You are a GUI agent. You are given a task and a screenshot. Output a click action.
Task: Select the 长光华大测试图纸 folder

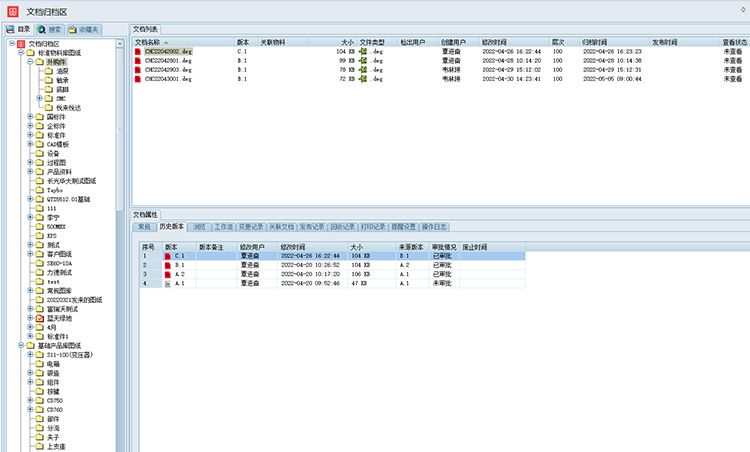point(71,181)
